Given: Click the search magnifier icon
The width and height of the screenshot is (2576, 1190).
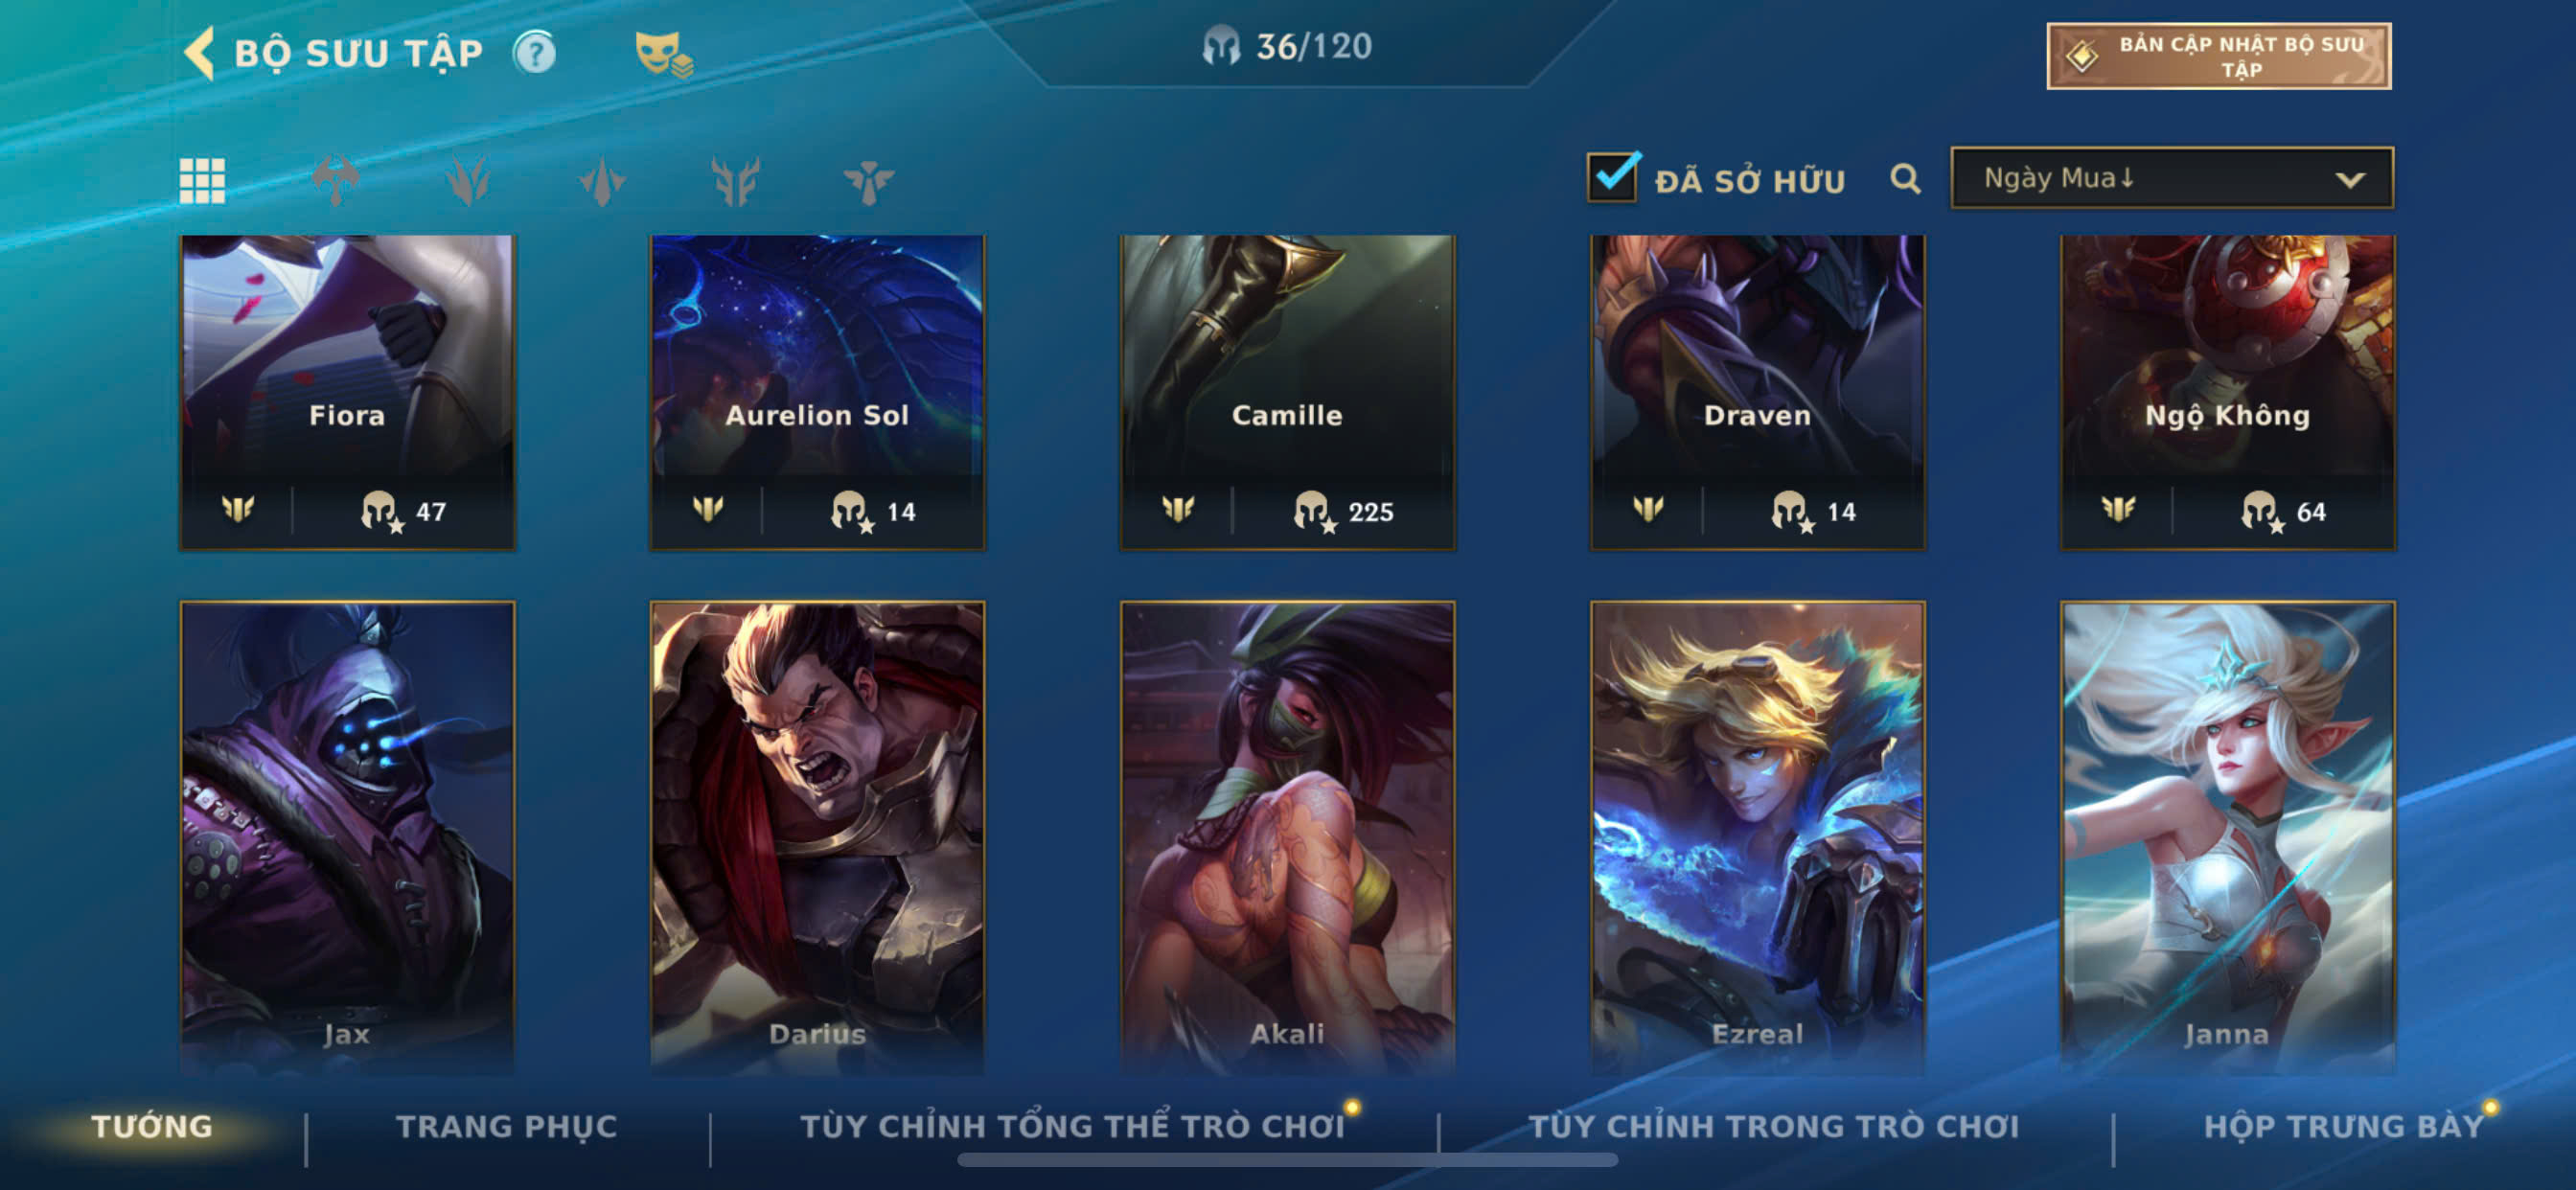Looking at the screenshot, I should click(x=1905, y=179).
